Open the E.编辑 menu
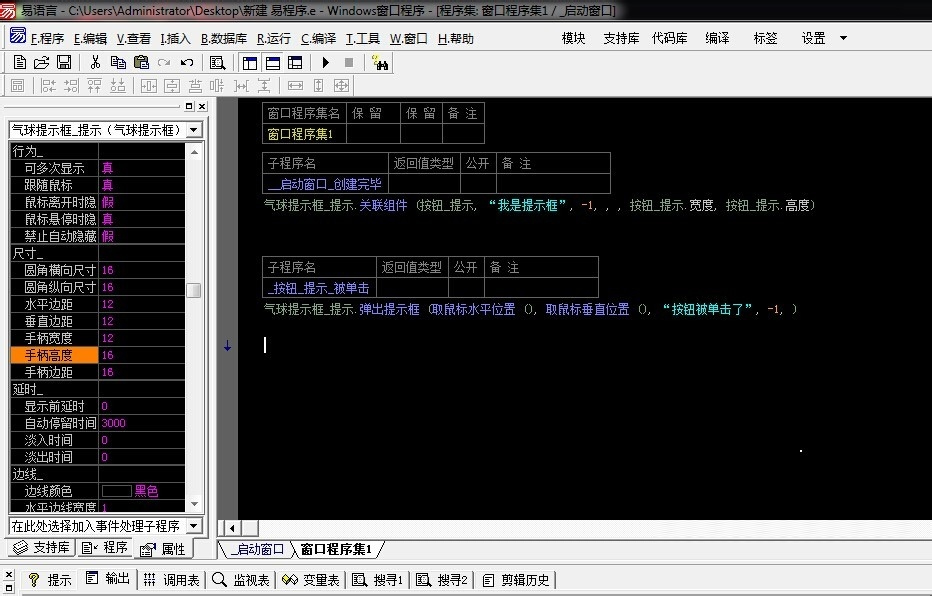The image size is (932, 596). click(x=90, y=39)
